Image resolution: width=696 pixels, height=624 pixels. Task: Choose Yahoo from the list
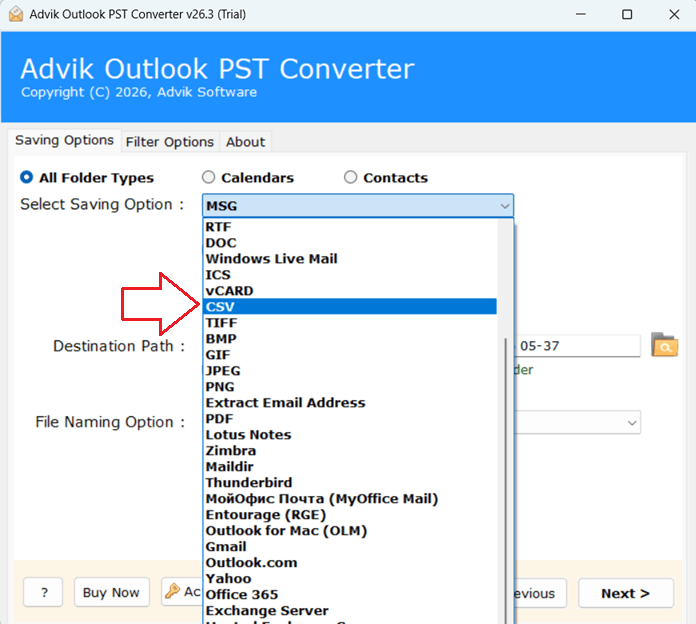coord(350,578)
